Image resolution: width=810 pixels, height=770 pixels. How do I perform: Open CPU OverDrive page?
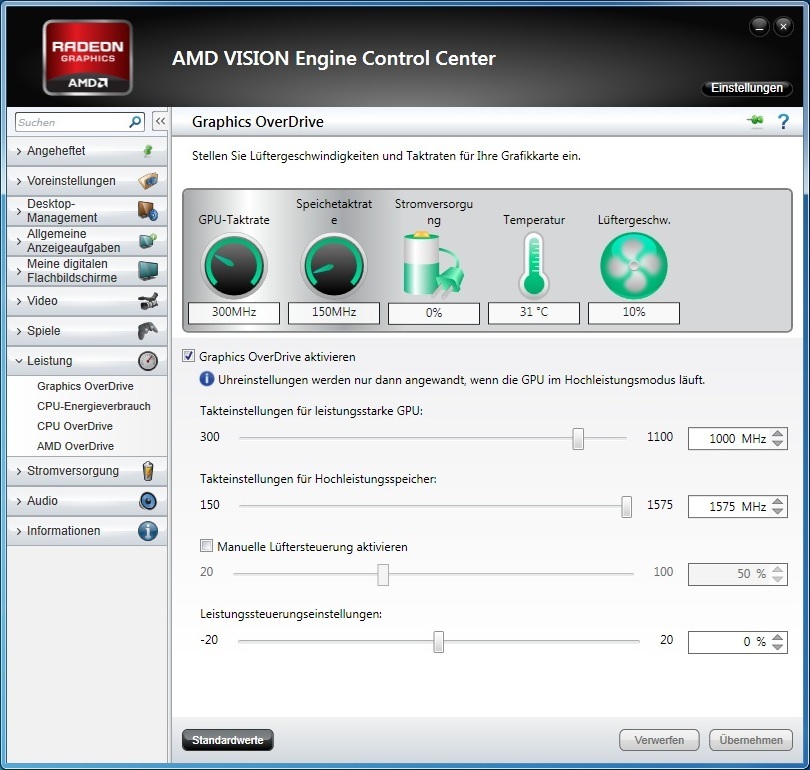point(75,426)
